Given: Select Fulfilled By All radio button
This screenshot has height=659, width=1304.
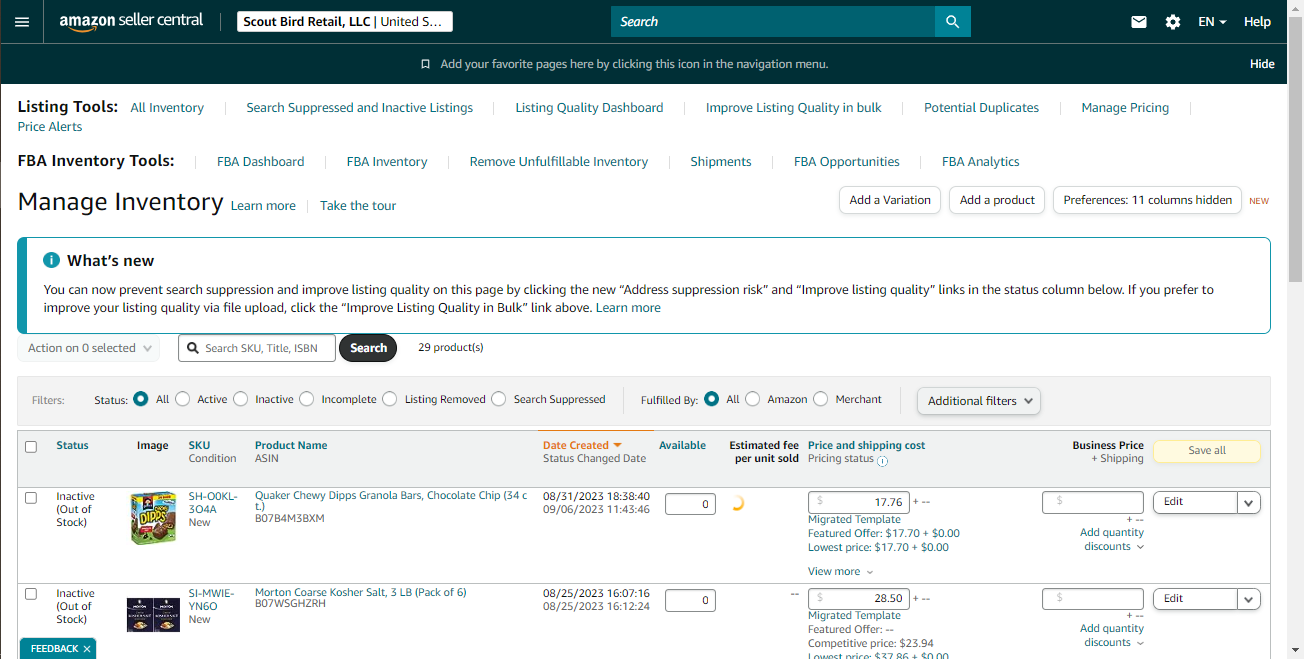Looking at the screenshot, I should (x=712, y=399).
